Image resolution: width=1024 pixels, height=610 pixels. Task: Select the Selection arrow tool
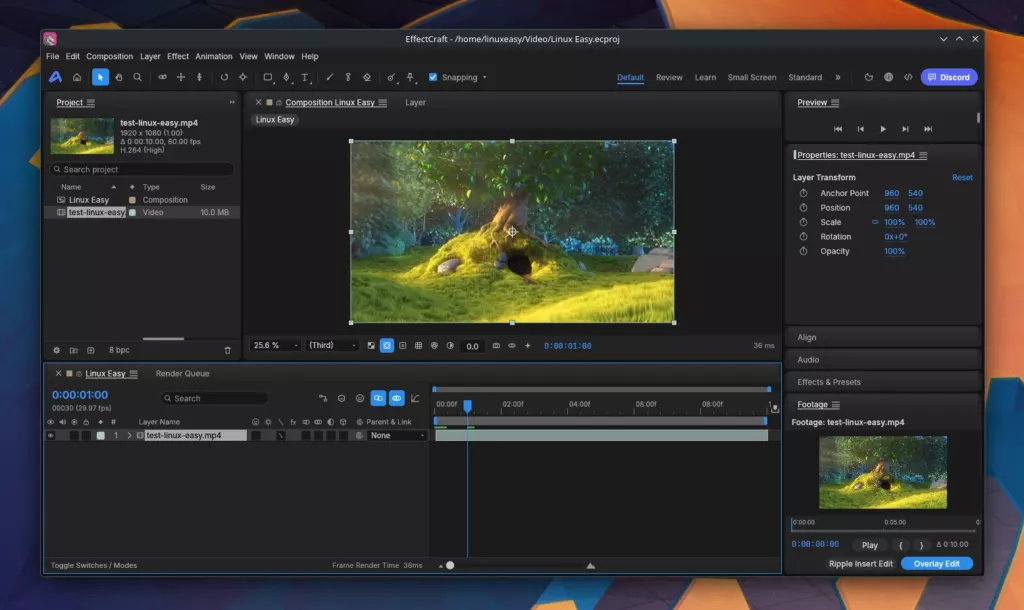click(100, 77)
